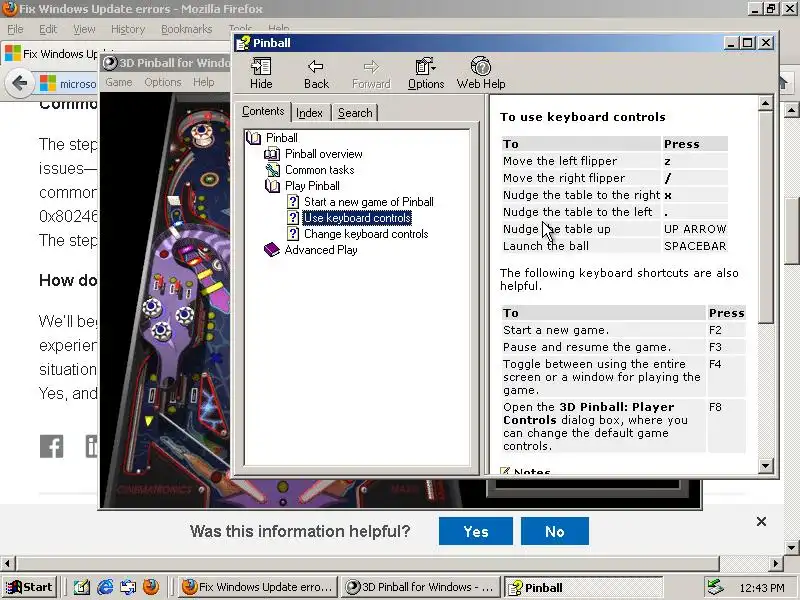Open the Help menu in 3D Pinball

coord(204,82)
